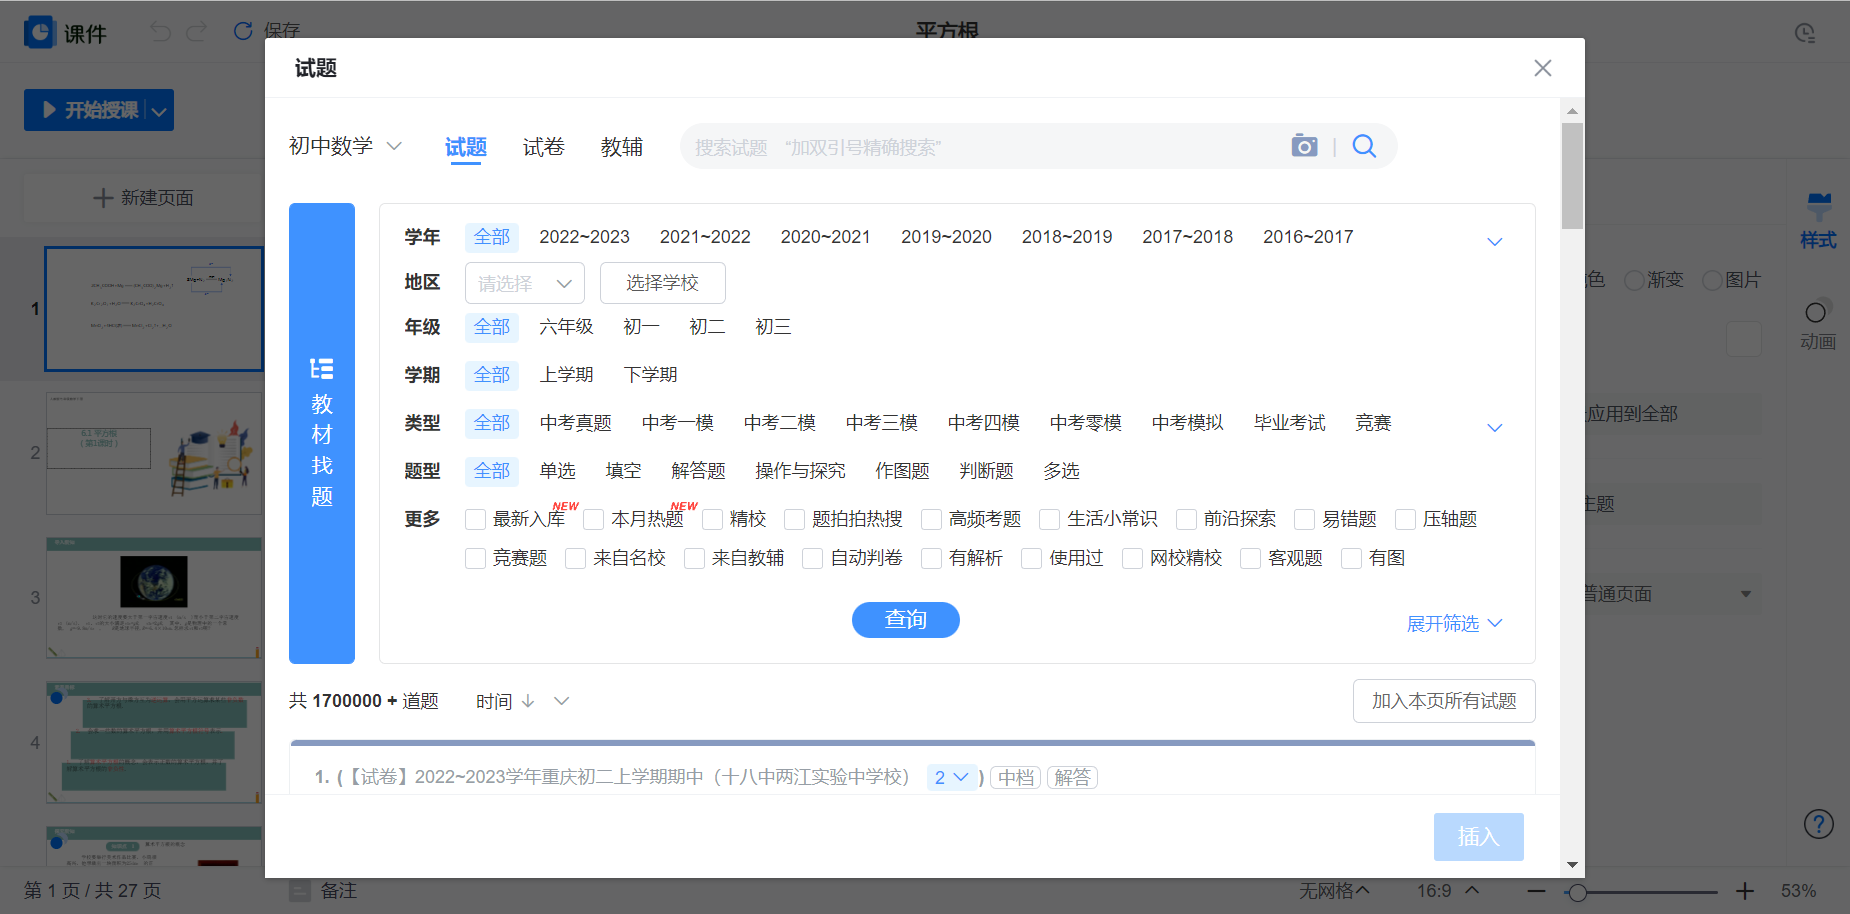Check the 压轴题 checkbox

coord(1406,519)
